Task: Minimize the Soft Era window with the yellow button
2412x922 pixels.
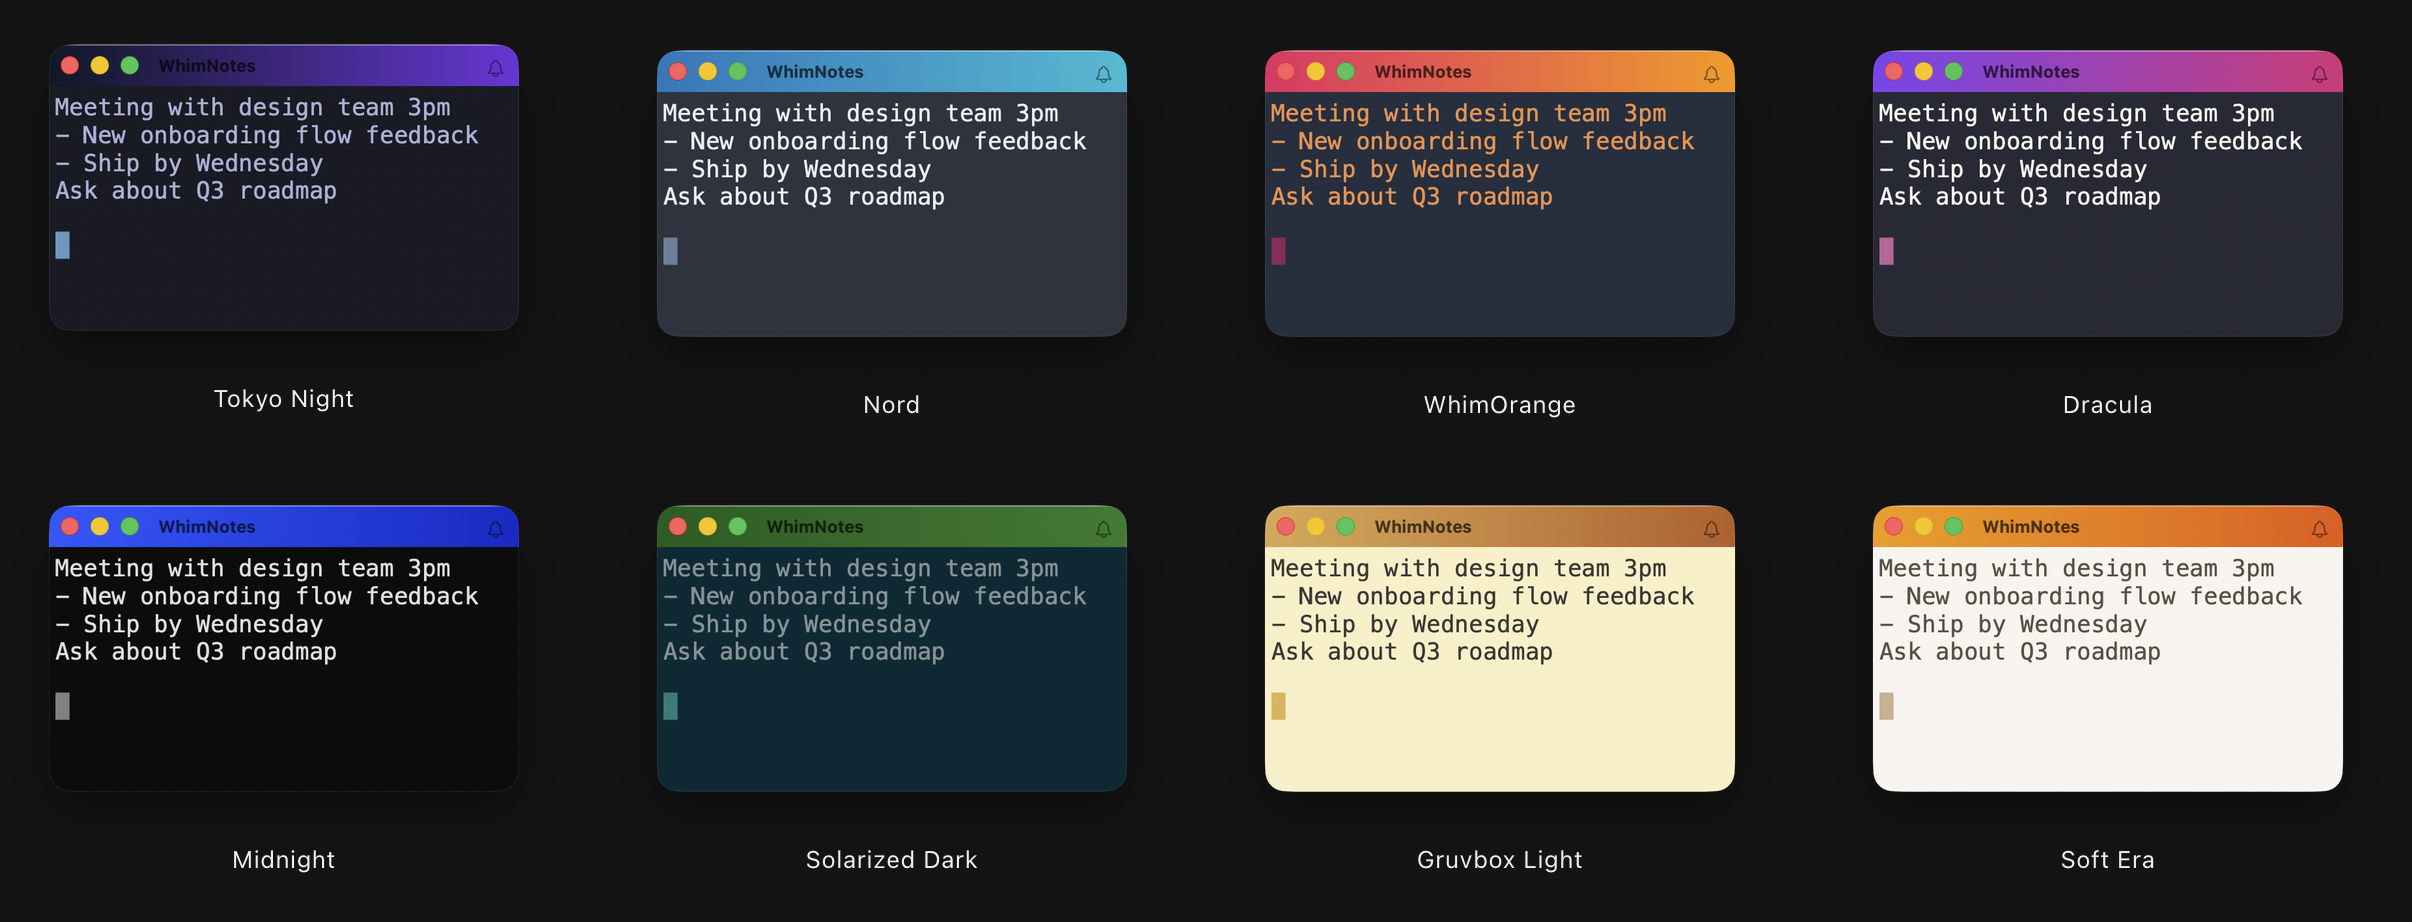Action: pos(1924,526)
